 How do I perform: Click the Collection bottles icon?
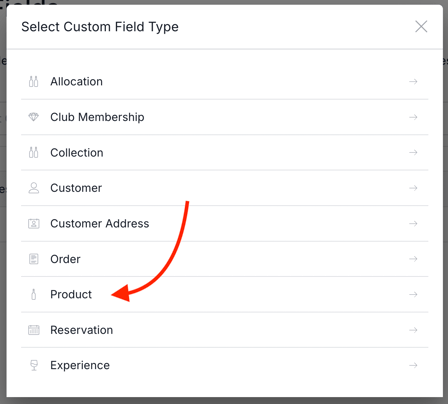coord(33,152)
